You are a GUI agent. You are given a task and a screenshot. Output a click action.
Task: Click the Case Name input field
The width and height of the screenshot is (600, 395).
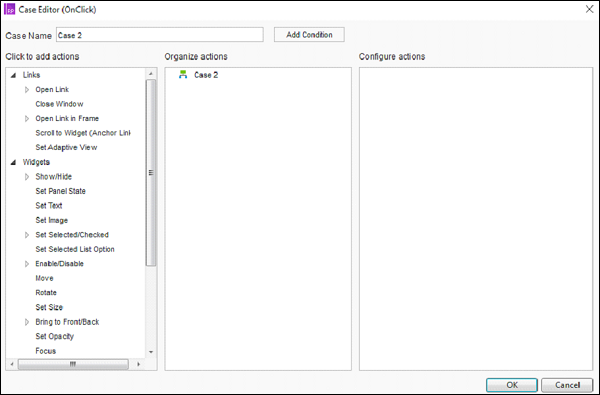coord(160,35)
